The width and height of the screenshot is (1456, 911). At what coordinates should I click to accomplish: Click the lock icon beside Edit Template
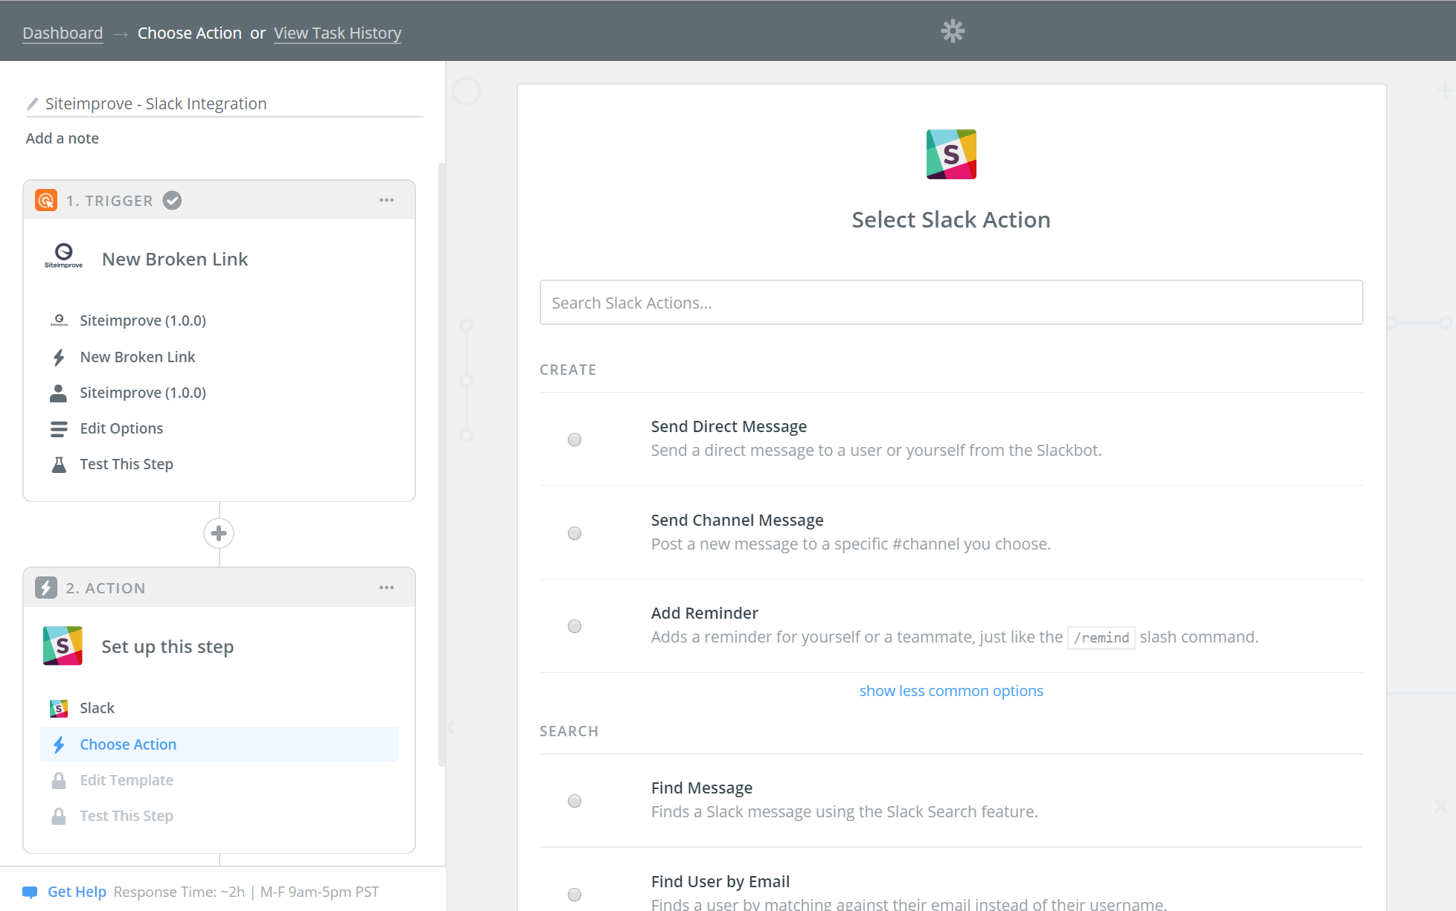pos(59,780)
